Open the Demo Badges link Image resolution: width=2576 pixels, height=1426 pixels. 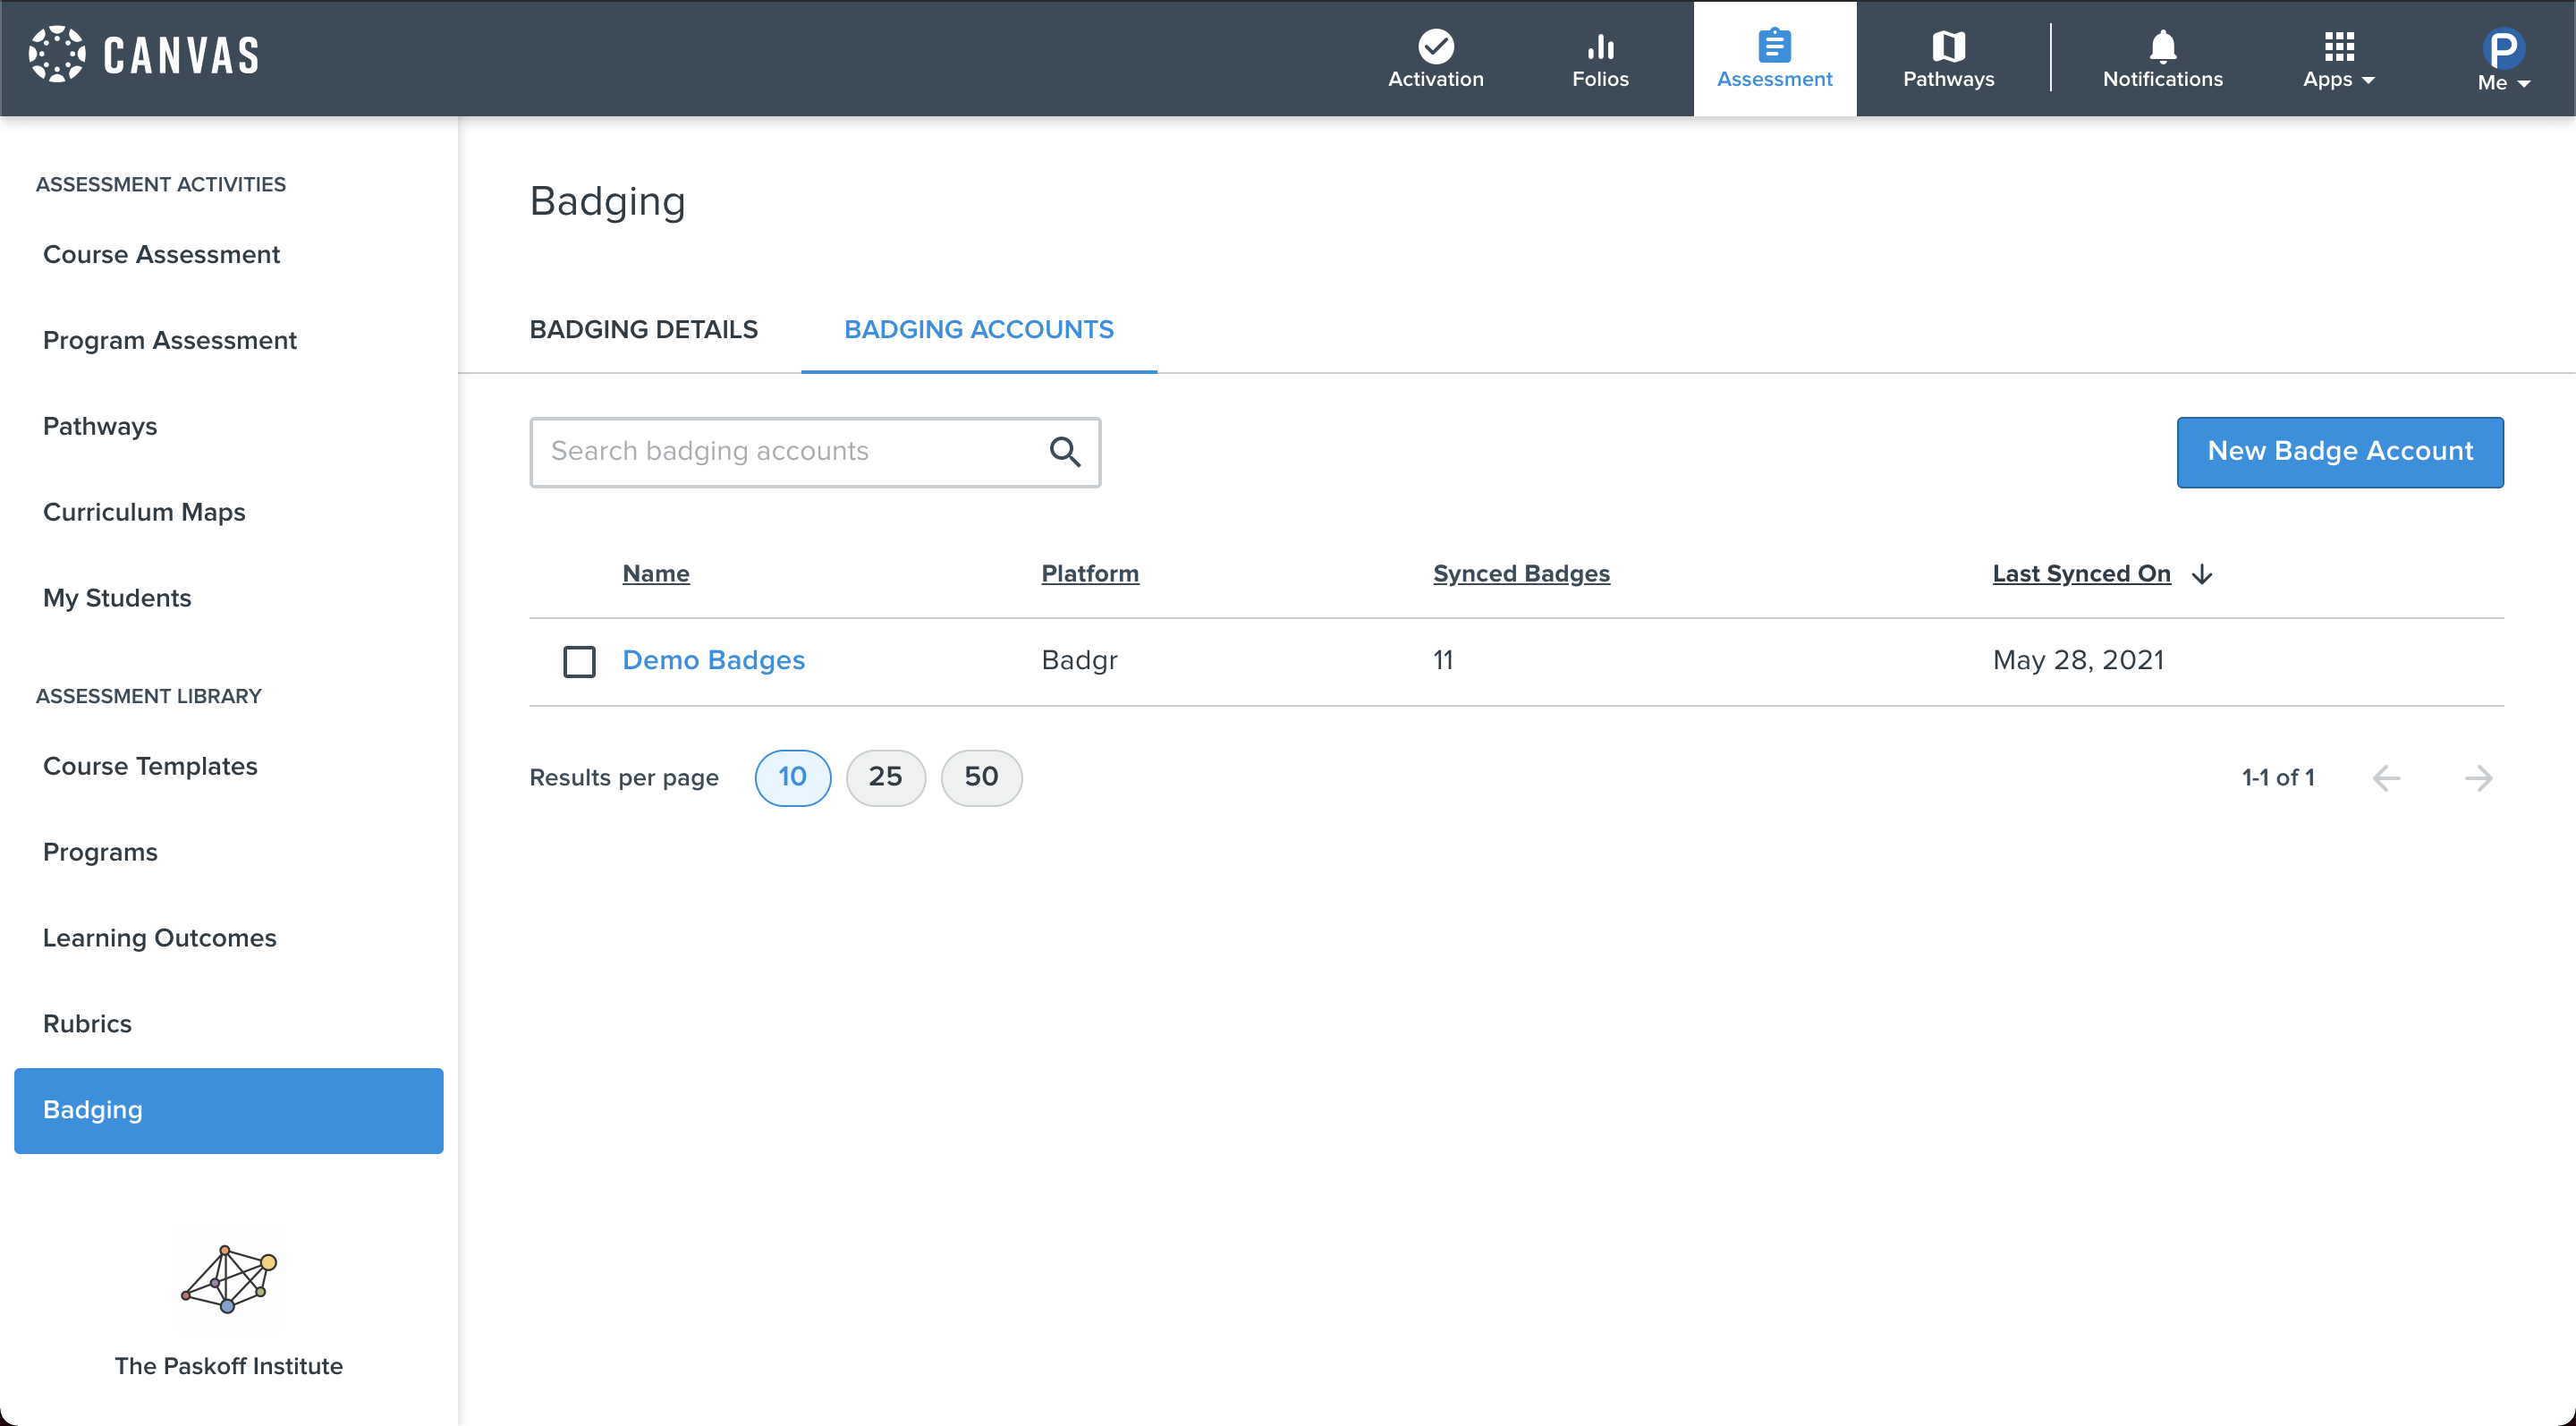point(713,660)
